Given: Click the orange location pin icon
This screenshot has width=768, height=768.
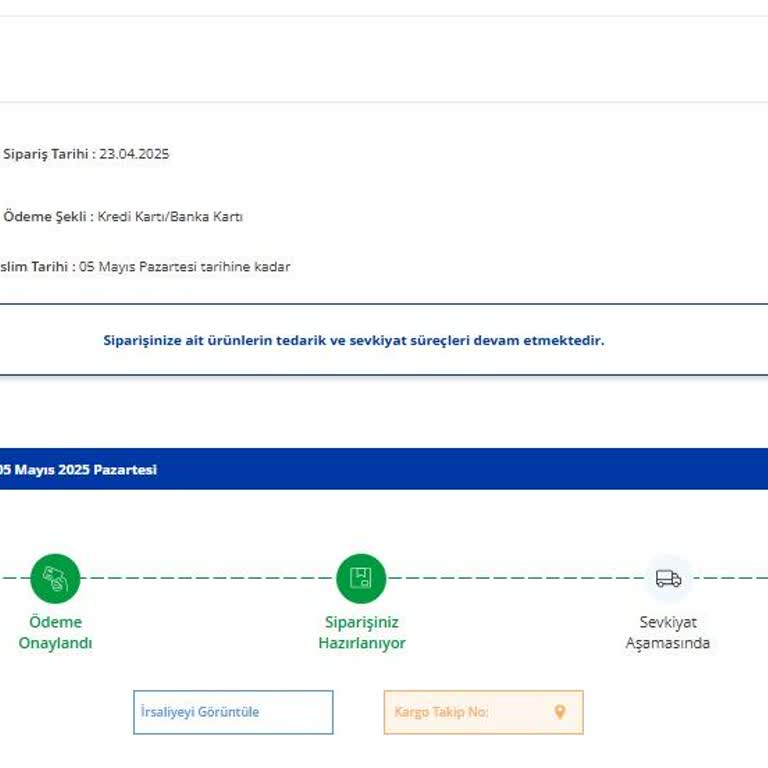Looking at the screenshot, I should 560,712.
